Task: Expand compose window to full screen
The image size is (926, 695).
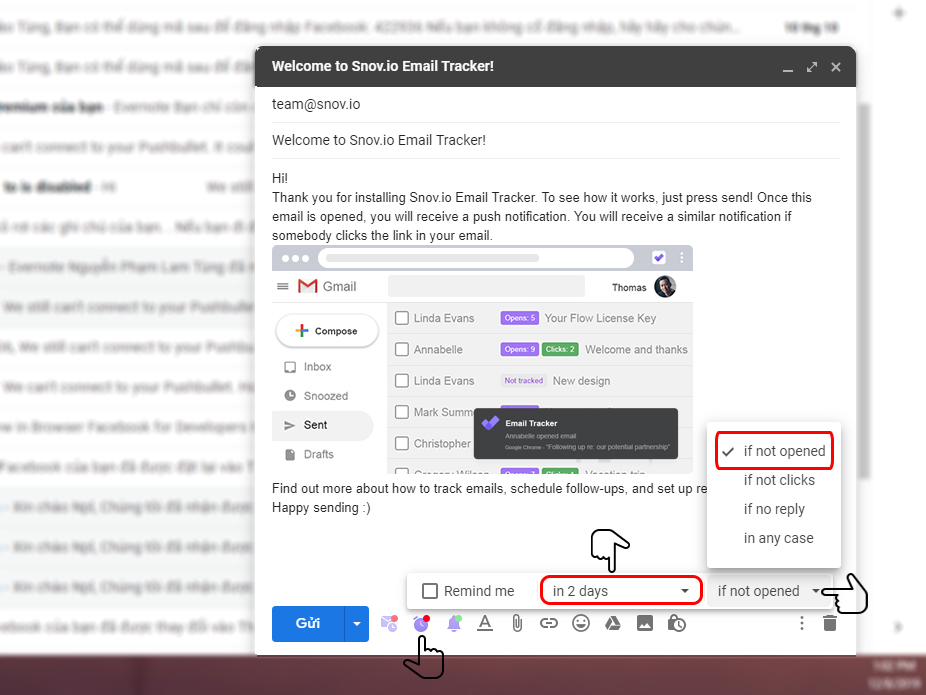Action: point(812,67)
